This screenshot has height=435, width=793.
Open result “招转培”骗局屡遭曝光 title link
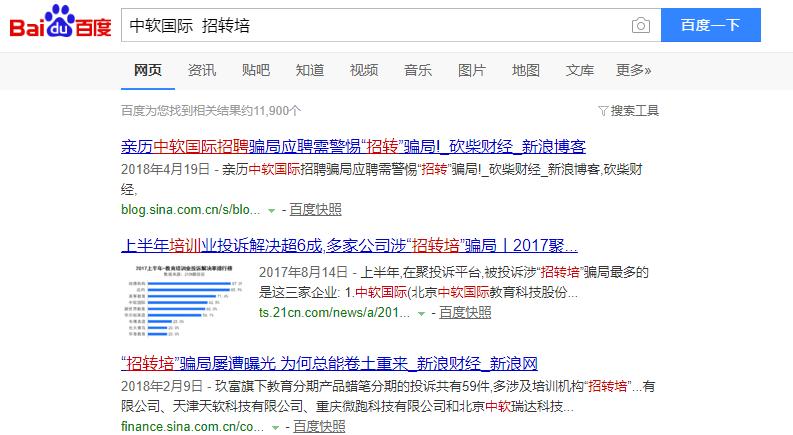point(329,364)
